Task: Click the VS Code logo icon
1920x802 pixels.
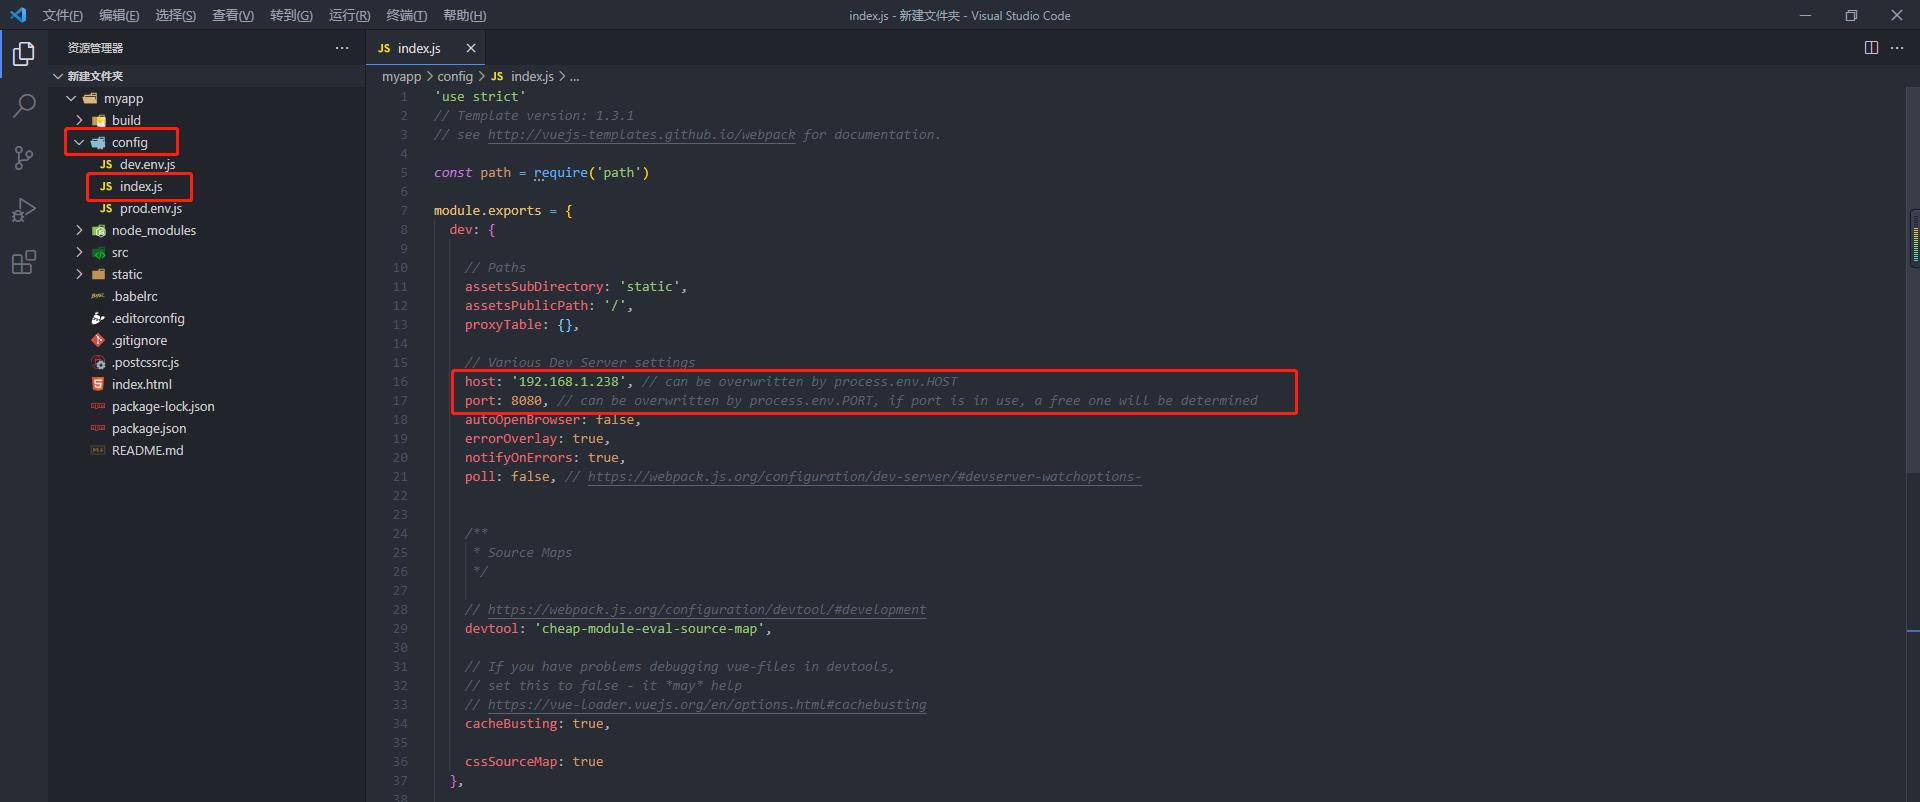Action: click(x=18, y=15)
